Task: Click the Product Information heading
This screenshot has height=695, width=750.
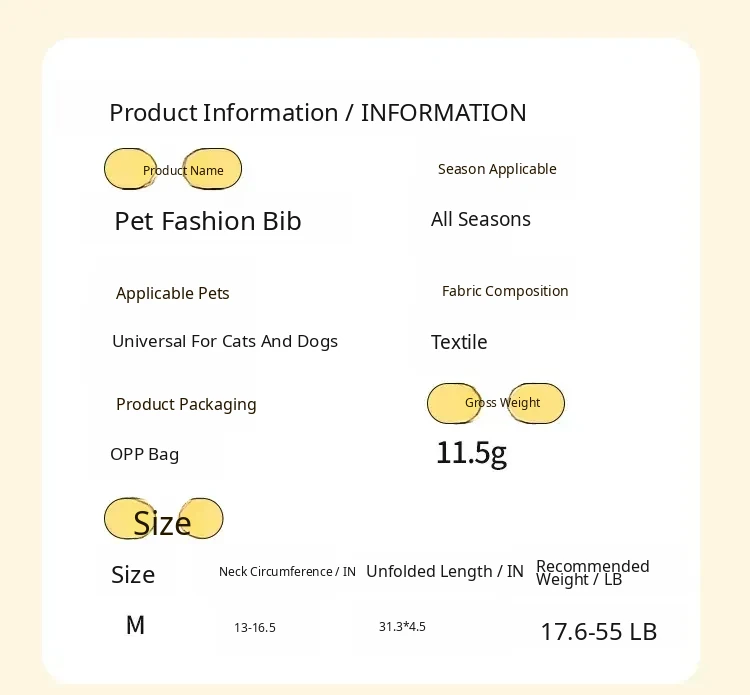Action: (317, 113)
